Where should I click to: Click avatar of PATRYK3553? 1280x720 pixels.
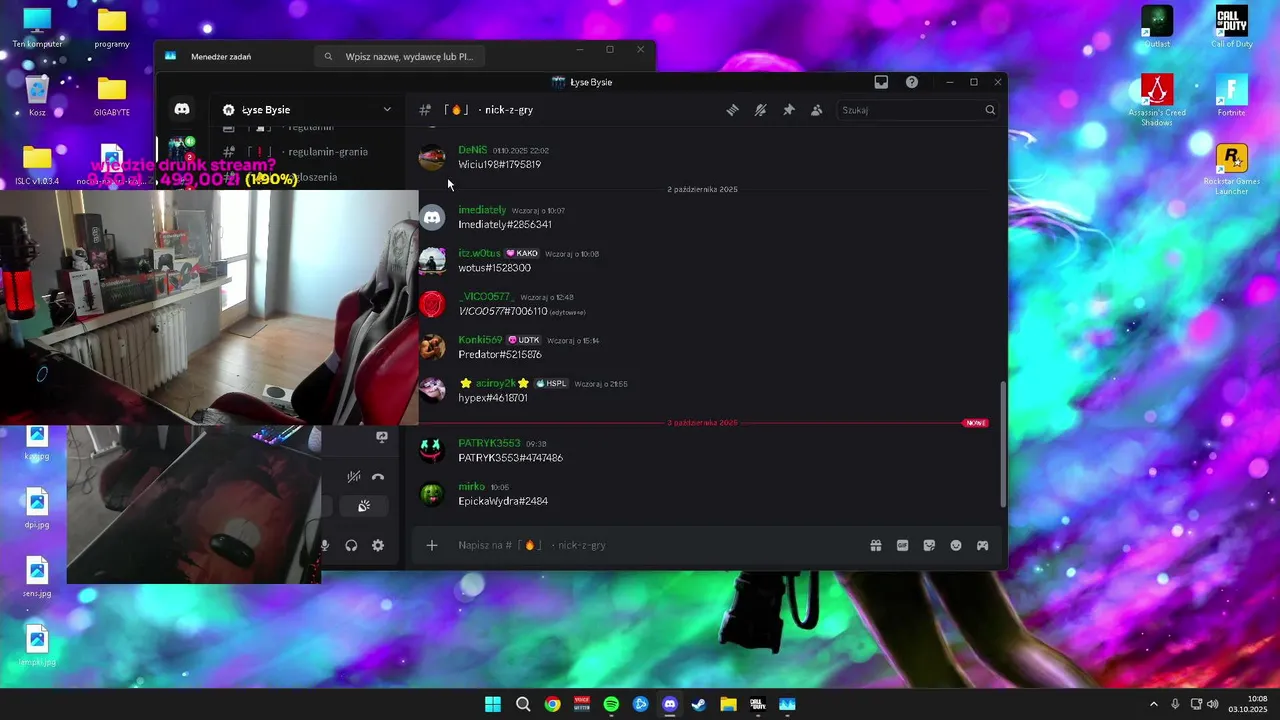pos(432,450)
